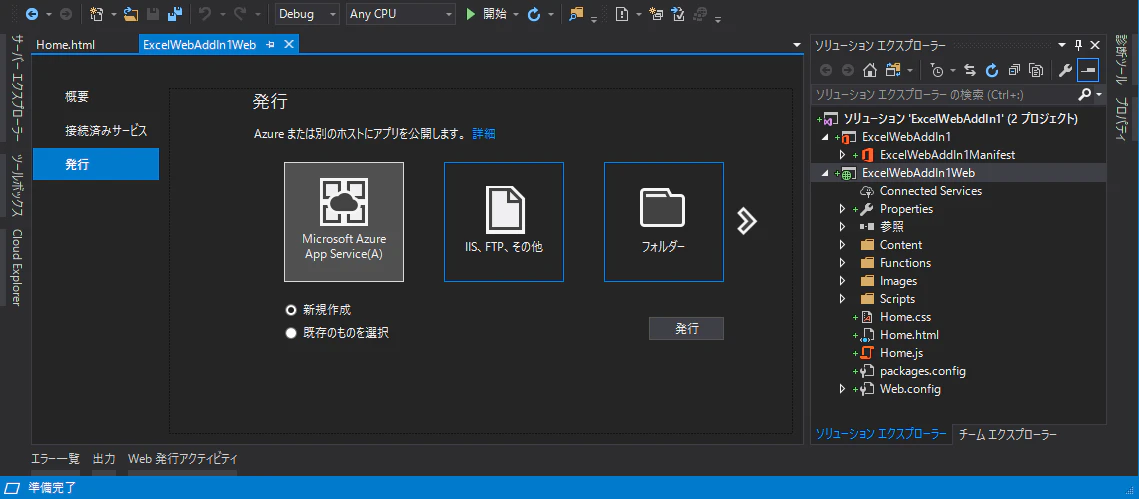Select the フォルダー publish target
The width and height of the screenshot is (1139, 499).
click(663, 222)
